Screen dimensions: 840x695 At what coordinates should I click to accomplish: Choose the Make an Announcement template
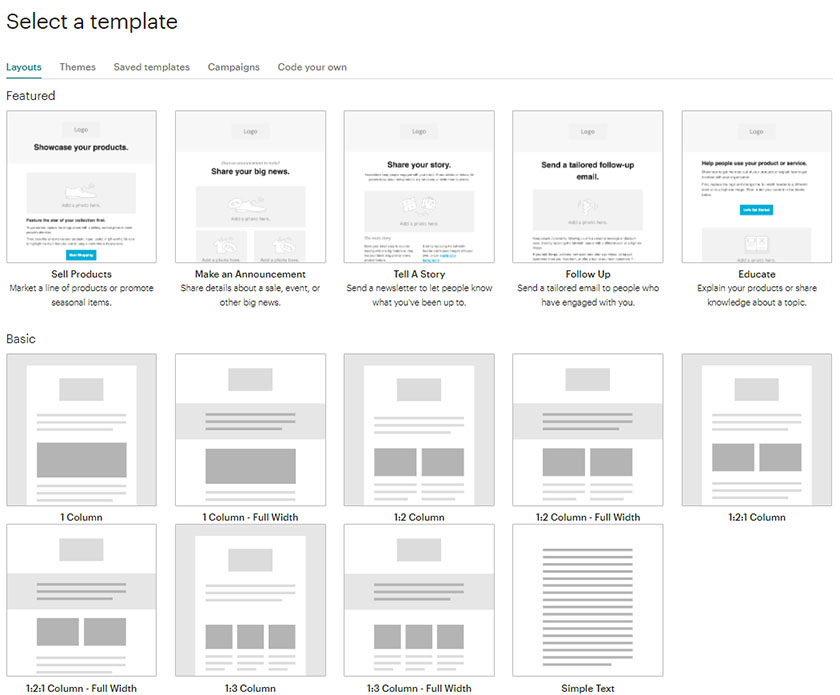250,186
